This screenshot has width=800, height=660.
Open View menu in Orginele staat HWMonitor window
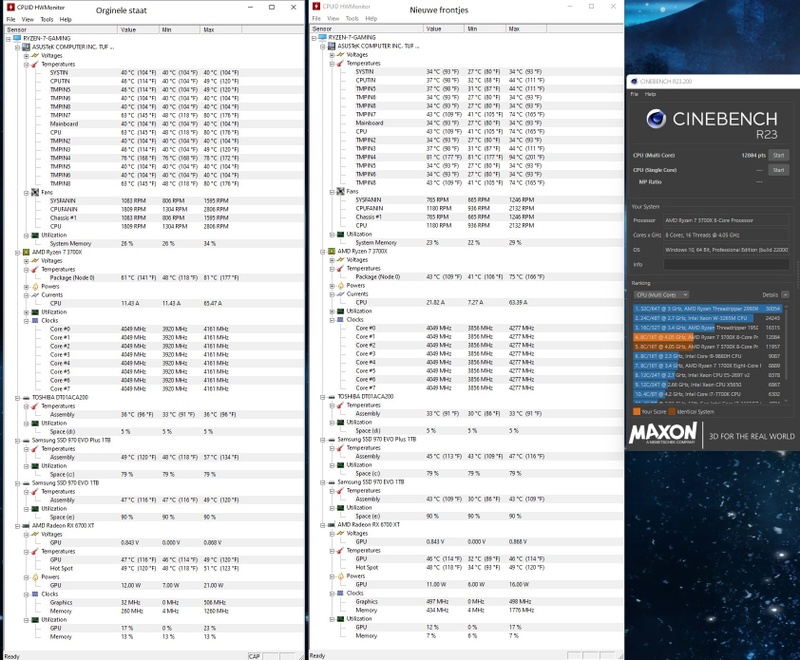point(28,19)
